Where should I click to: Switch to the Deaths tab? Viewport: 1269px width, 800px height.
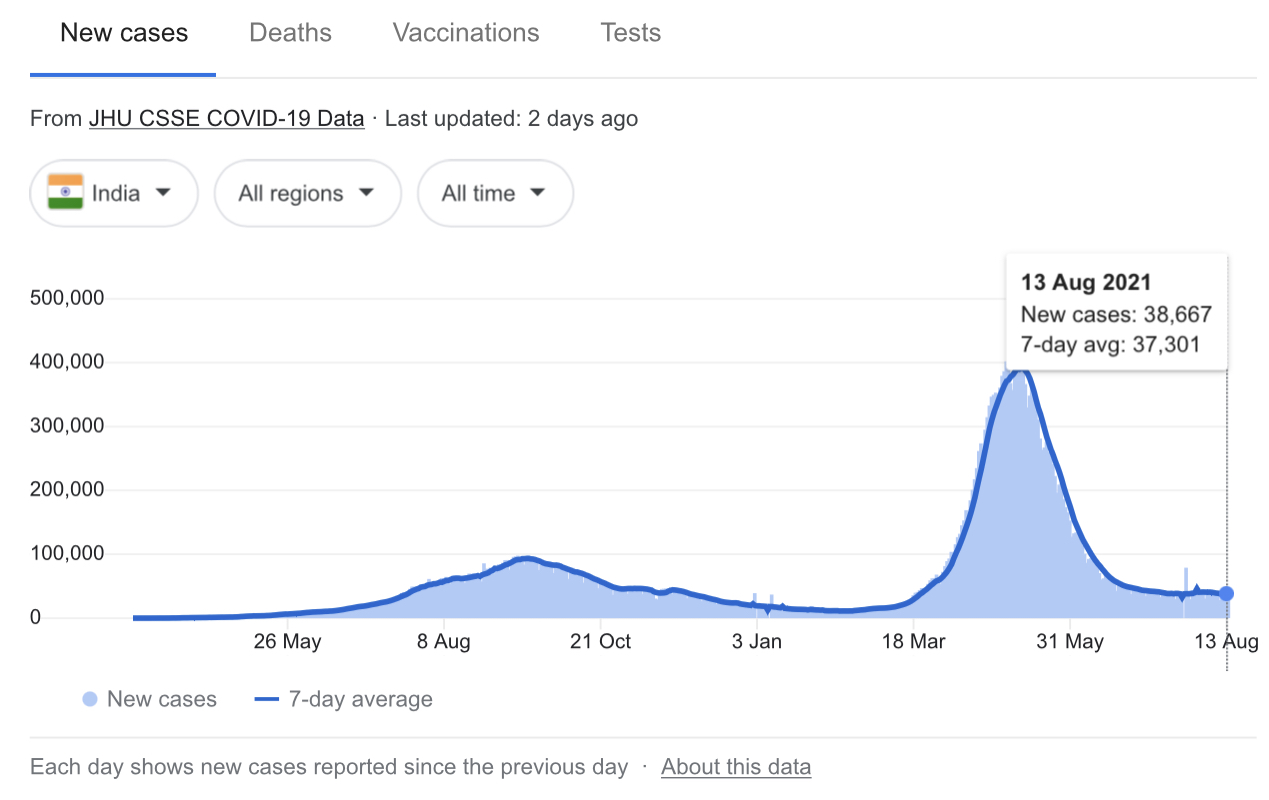point(290,33)
